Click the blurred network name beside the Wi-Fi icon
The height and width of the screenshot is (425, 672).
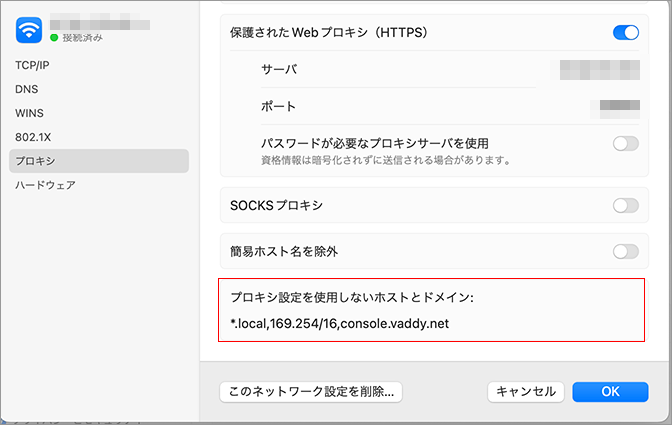(100, 22)
